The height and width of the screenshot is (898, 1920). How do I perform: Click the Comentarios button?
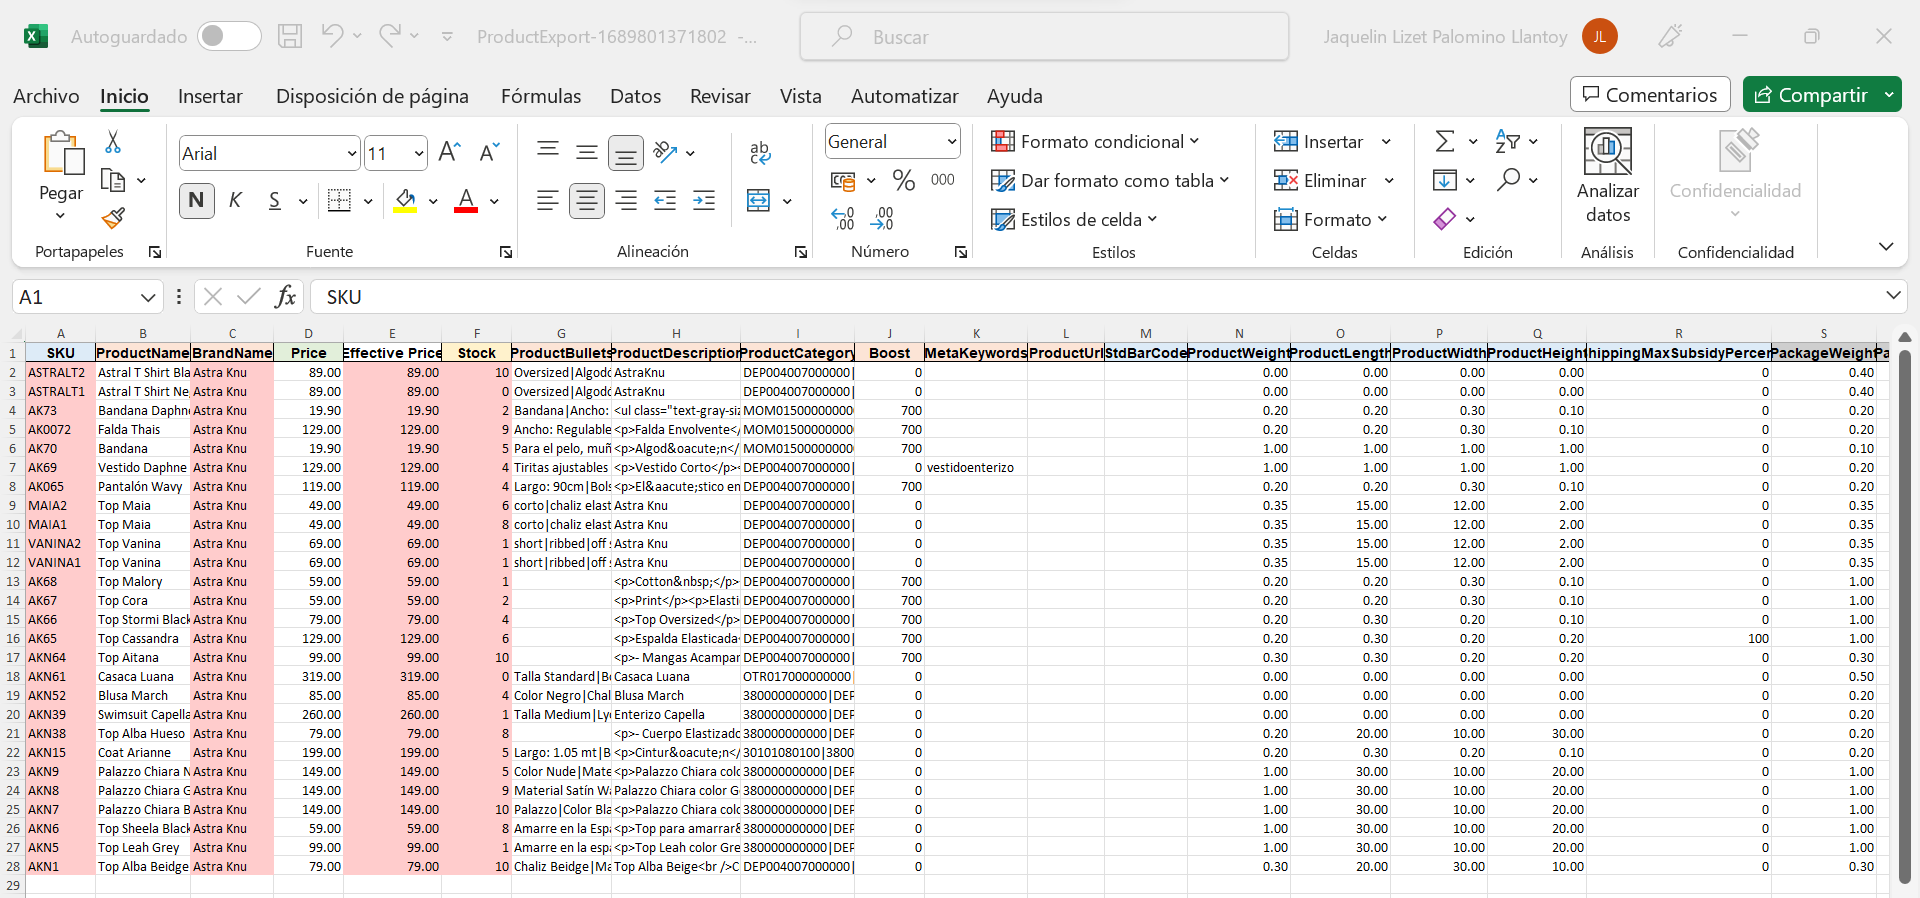tap(1650, 95)
